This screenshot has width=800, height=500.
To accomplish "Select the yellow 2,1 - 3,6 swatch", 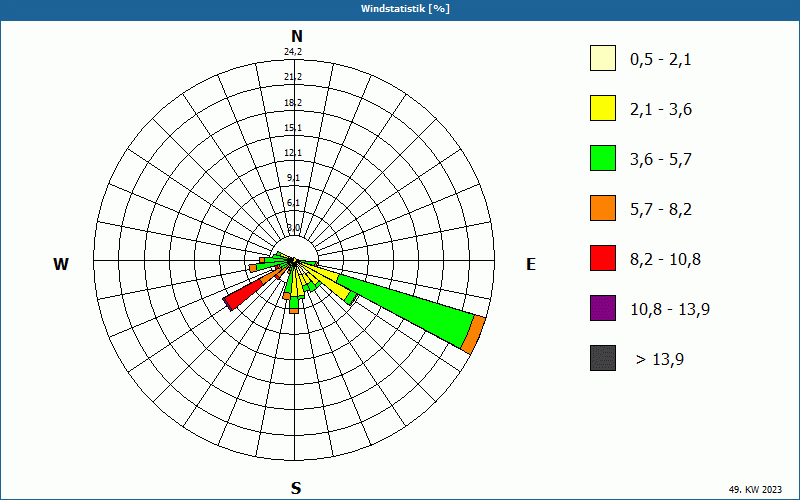I will pyautogui.click(x=603, y=108).
